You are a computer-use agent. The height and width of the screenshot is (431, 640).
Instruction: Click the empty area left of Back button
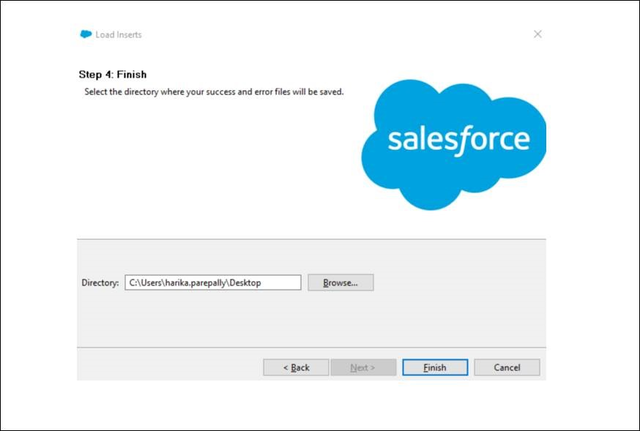pyautogui.click(x=170, y=367)
